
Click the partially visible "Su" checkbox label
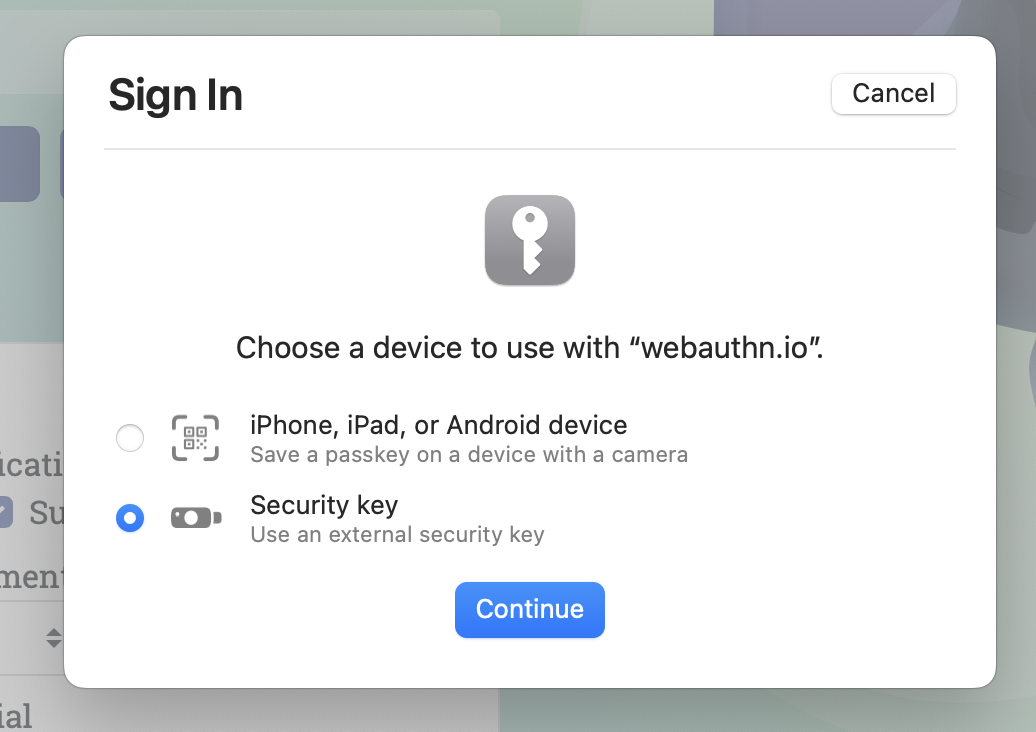45,513
